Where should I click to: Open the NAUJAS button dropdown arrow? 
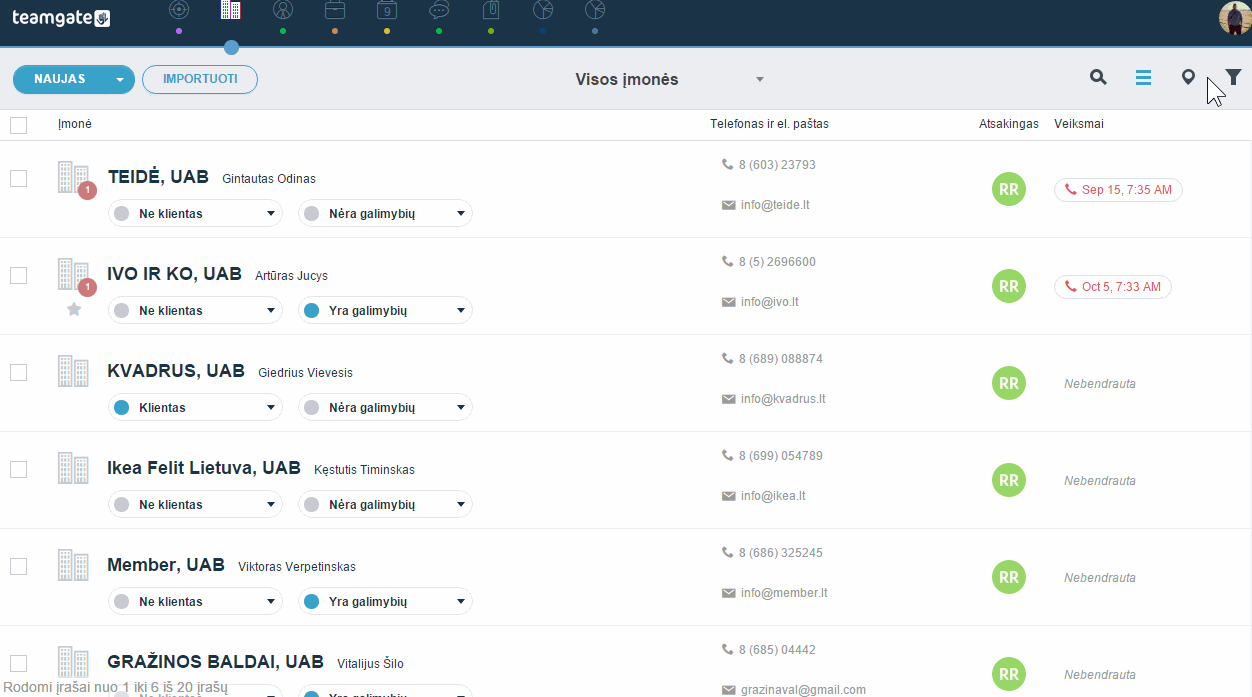pos(120,80)
